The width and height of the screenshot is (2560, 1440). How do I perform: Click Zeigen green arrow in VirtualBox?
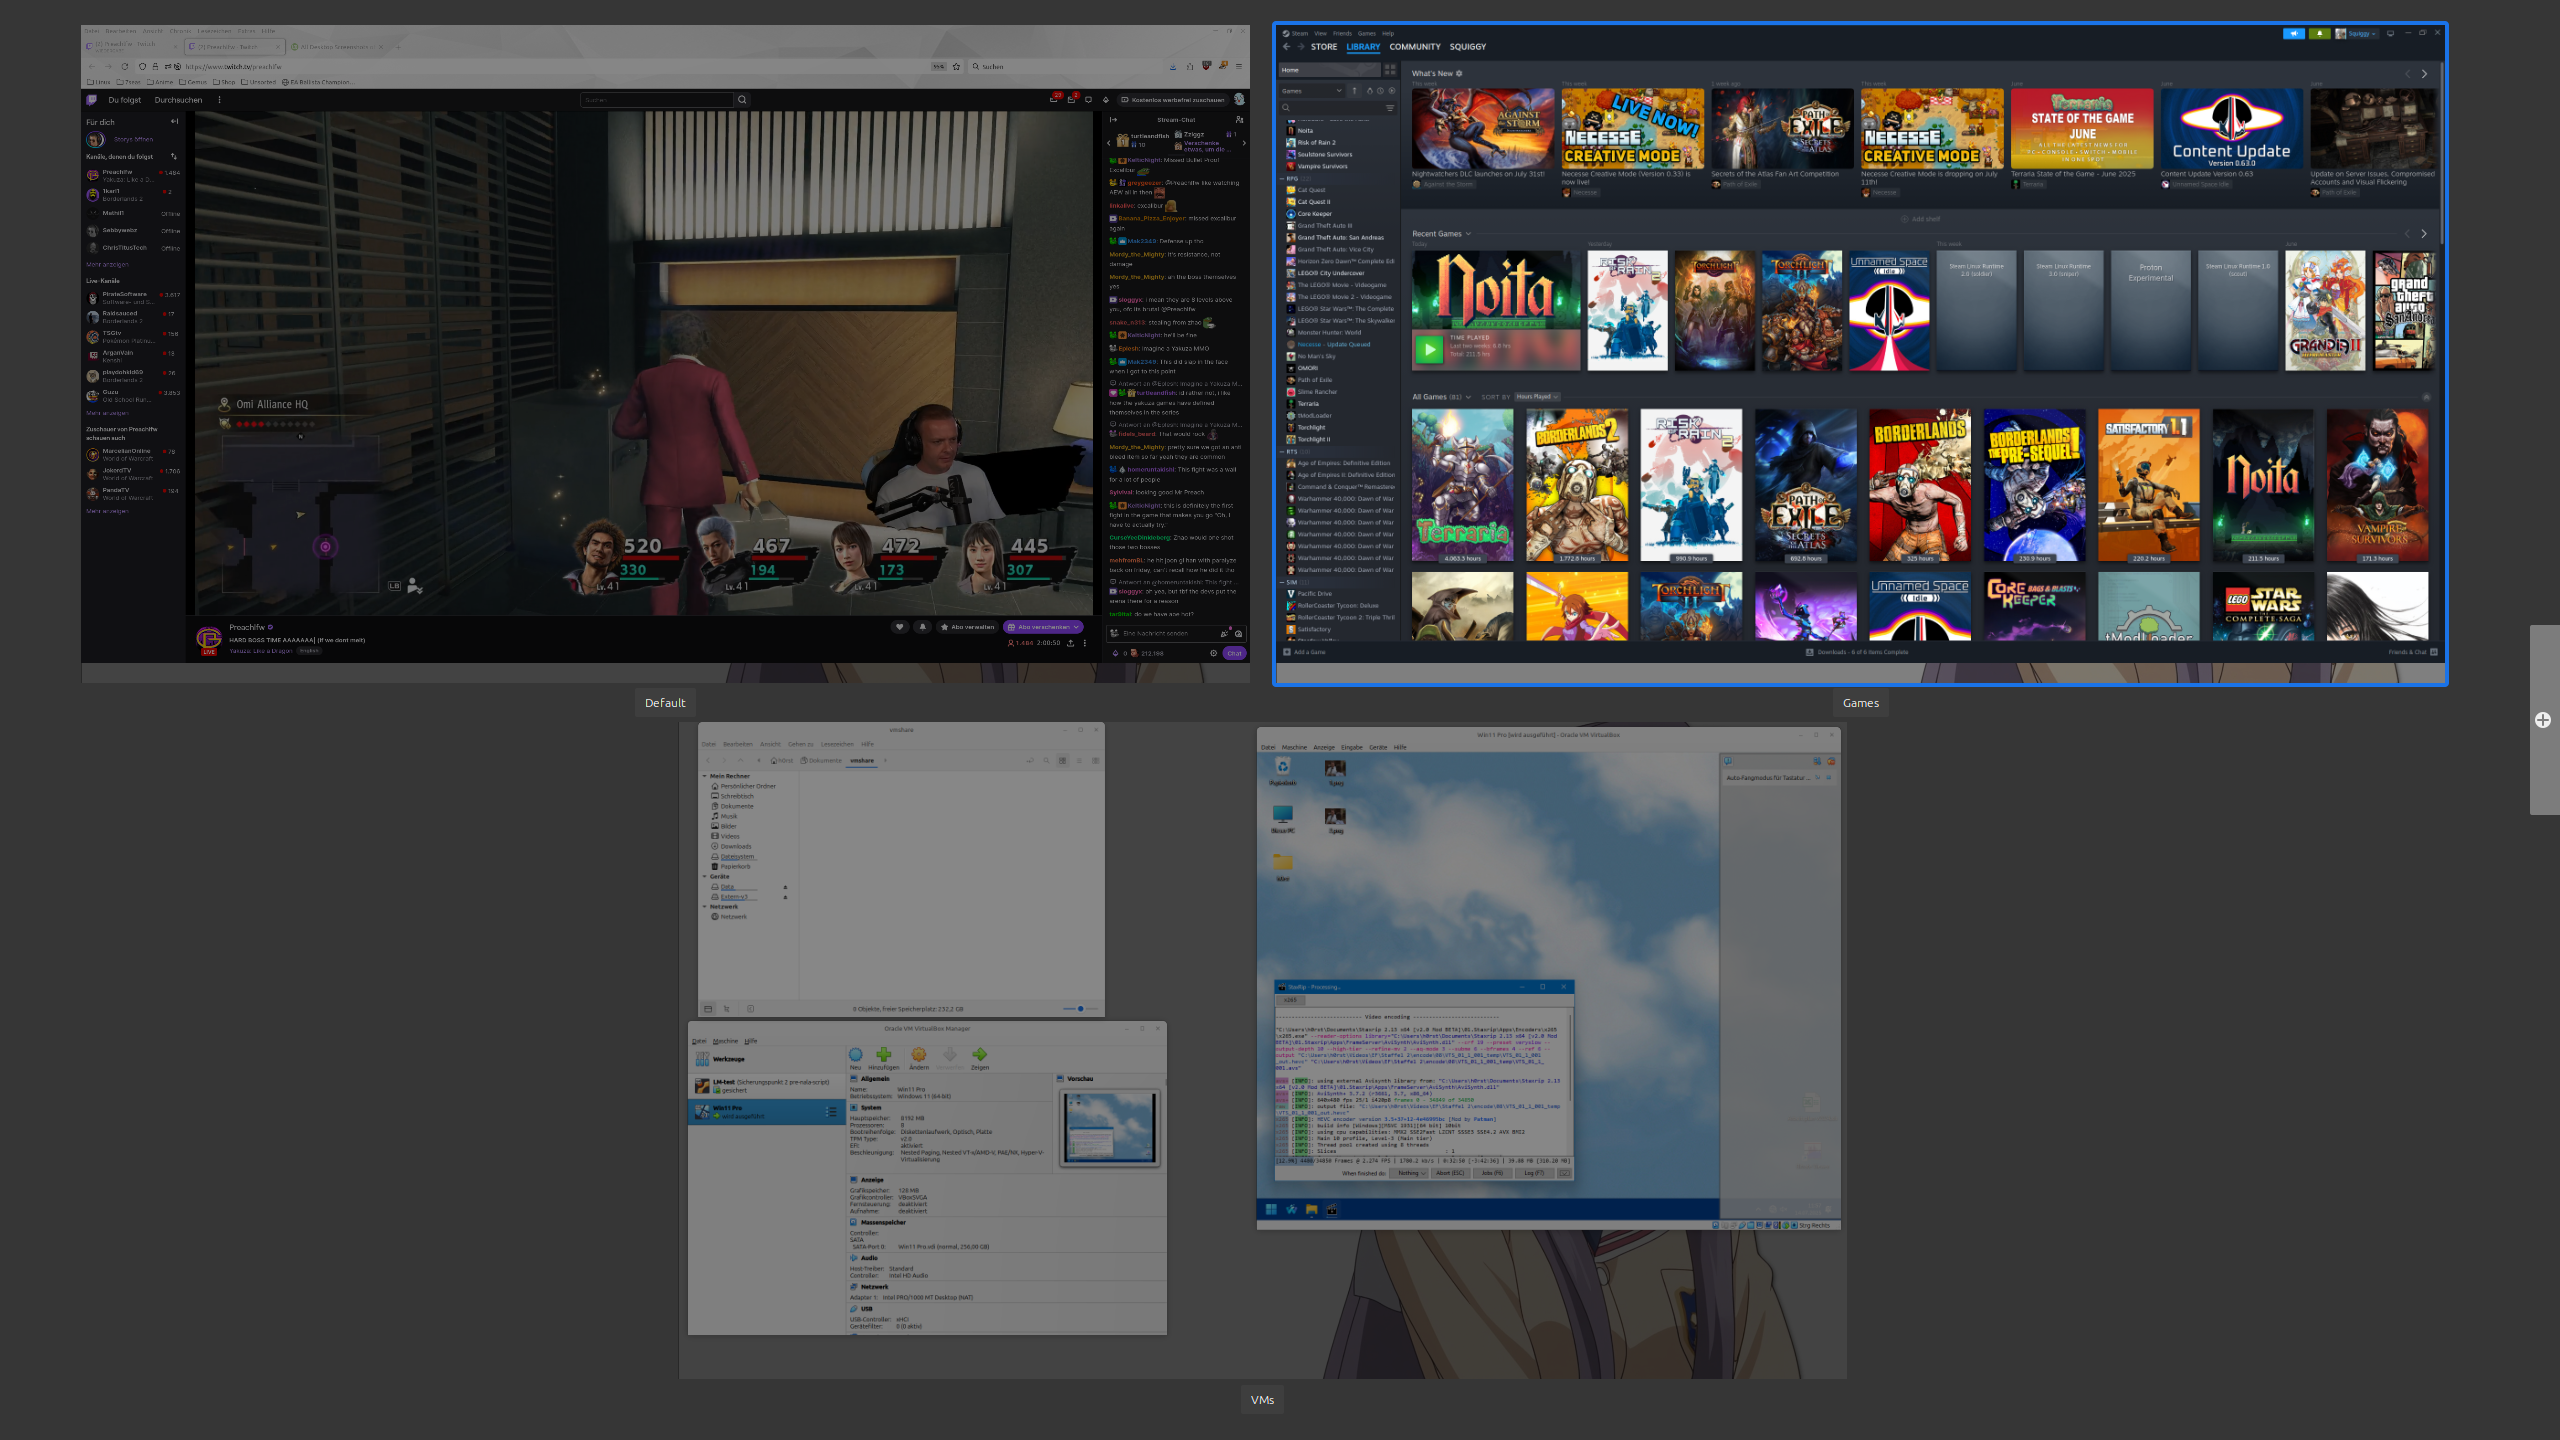click(980, 1055)
